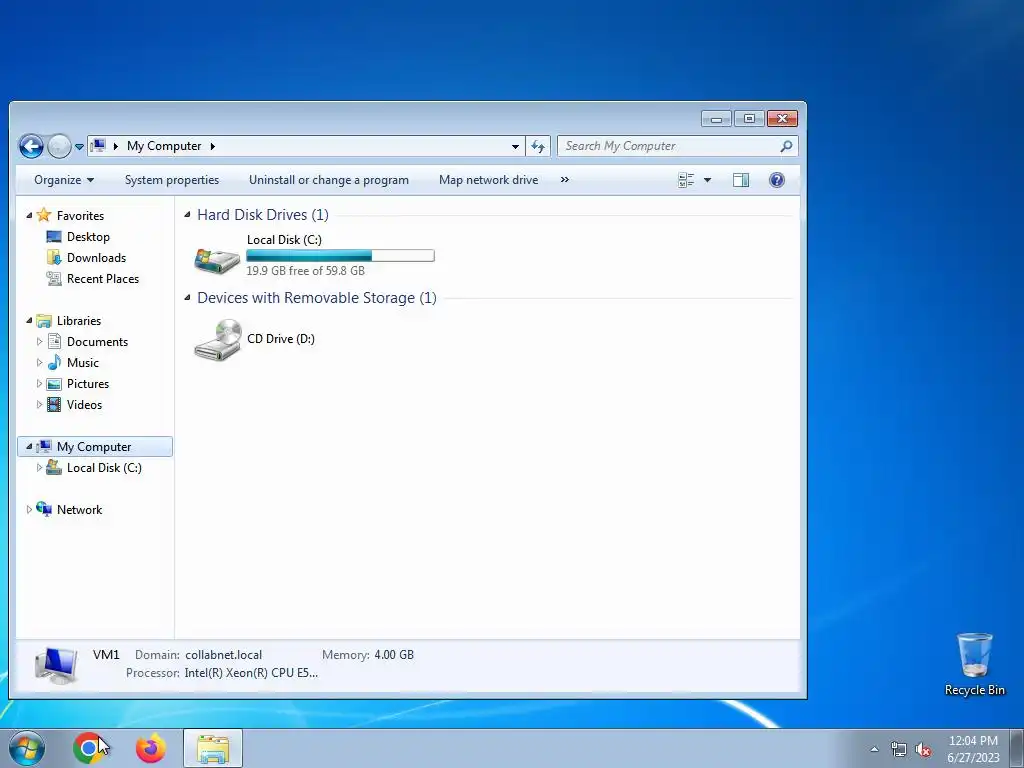Open the taskbar clock and date

click(973, 749)
